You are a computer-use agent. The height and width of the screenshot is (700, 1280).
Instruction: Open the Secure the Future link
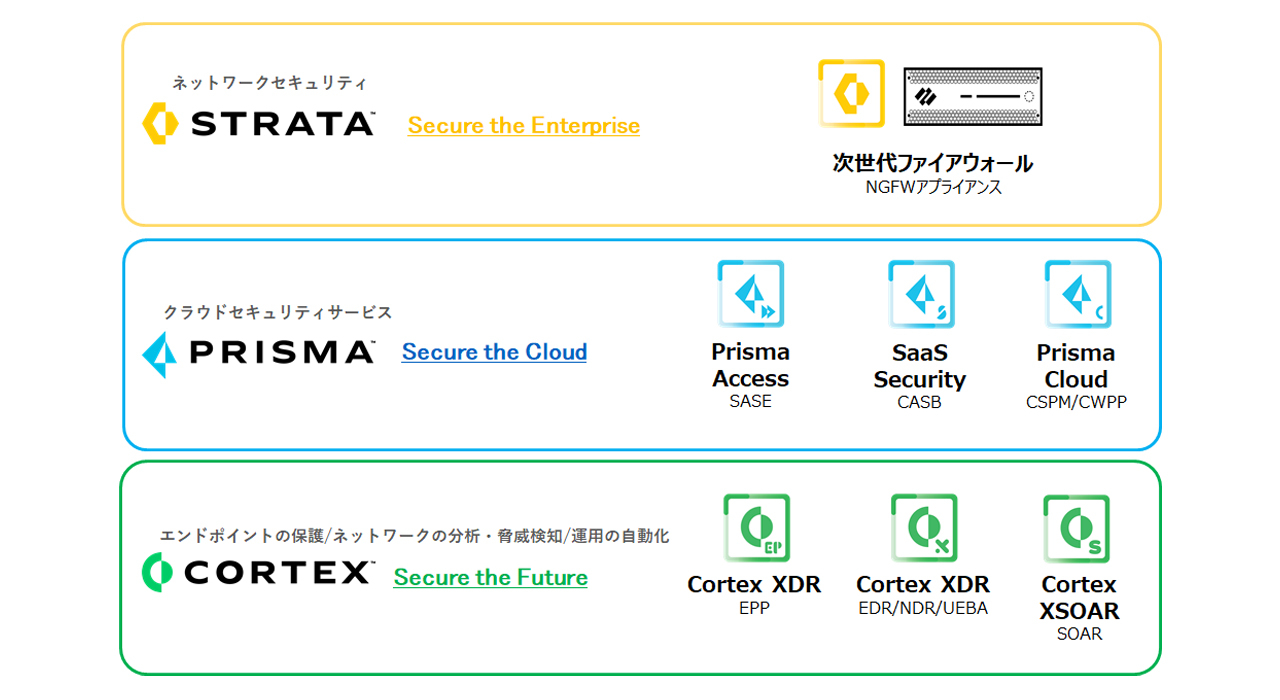(x=490, y=577)
